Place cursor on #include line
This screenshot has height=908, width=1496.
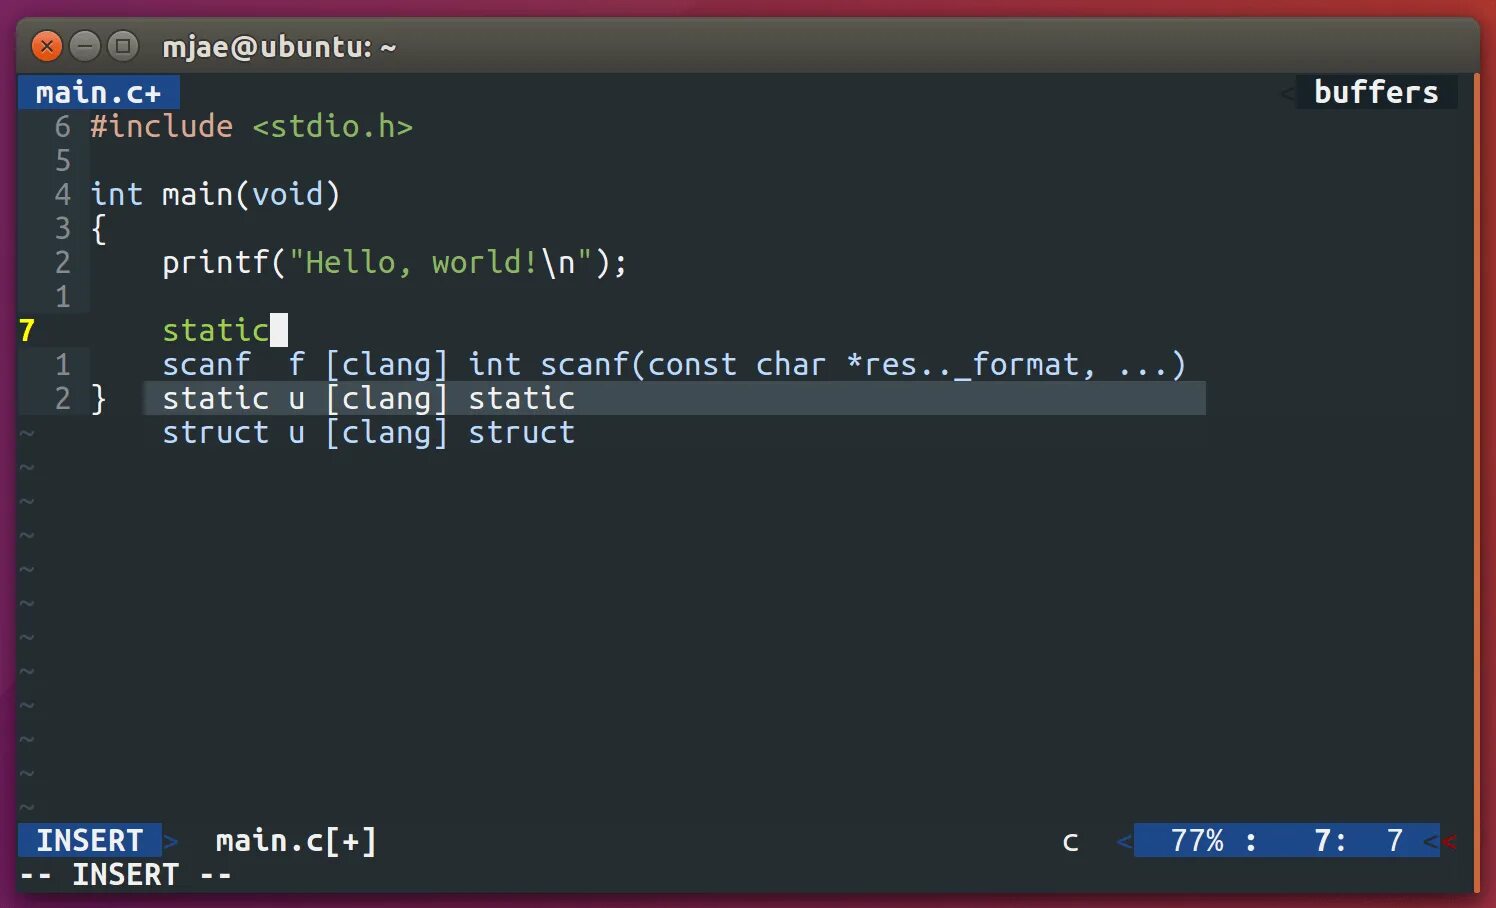(251, 127)
